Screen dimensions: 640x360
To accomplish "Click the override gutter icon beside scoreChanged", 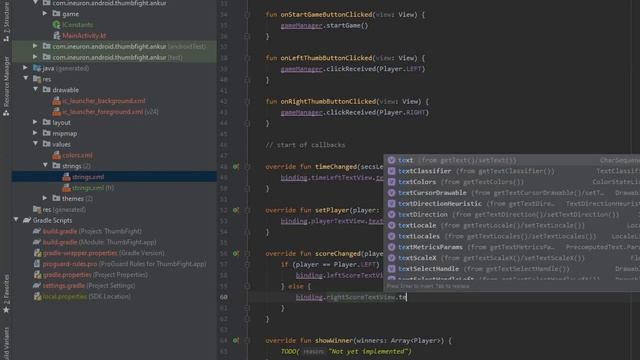I will click(x=236, y=253).
